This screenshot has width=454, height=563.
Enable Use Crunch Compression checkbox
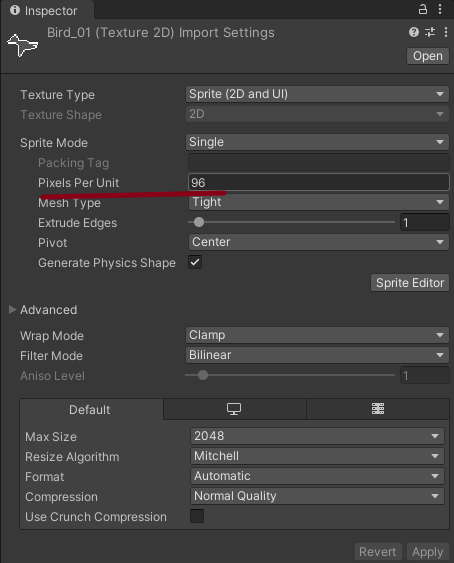point(197,516)
